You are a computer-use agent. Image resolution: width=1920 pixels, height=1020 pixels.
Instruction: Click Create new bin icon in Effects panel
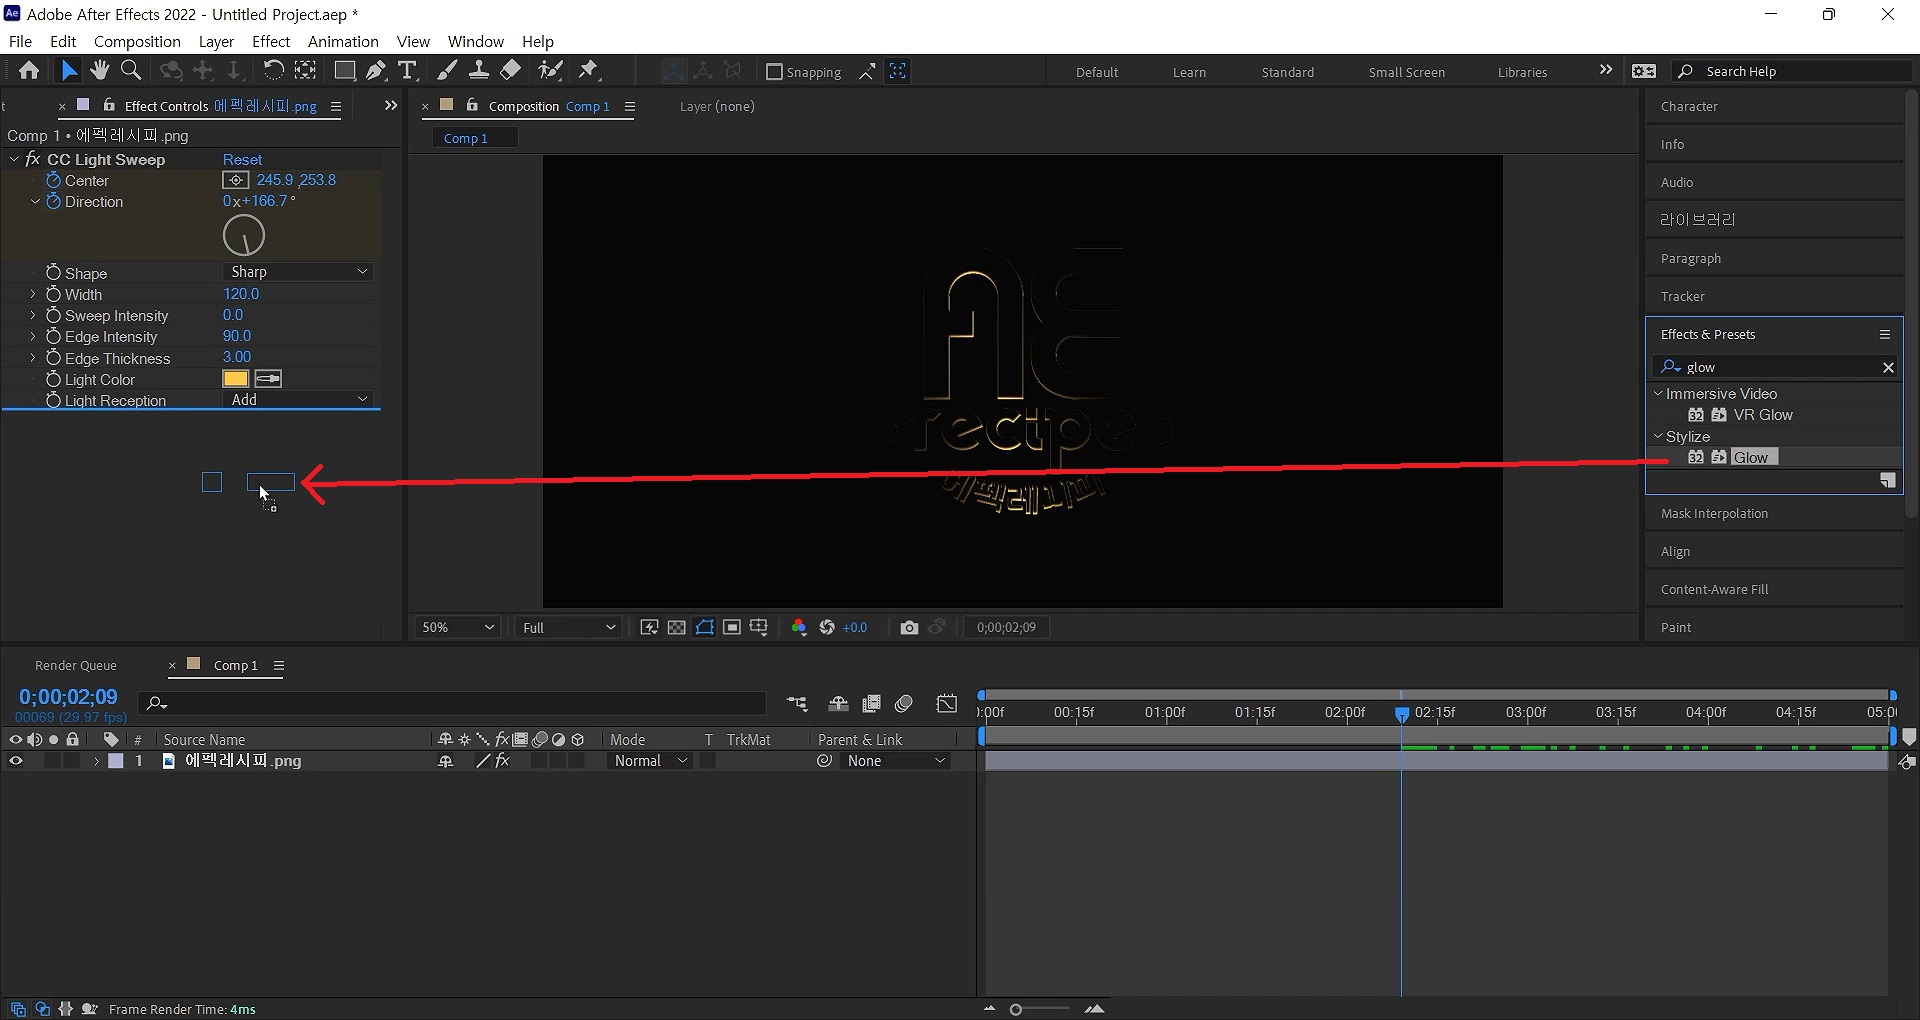coord(1887,481)
